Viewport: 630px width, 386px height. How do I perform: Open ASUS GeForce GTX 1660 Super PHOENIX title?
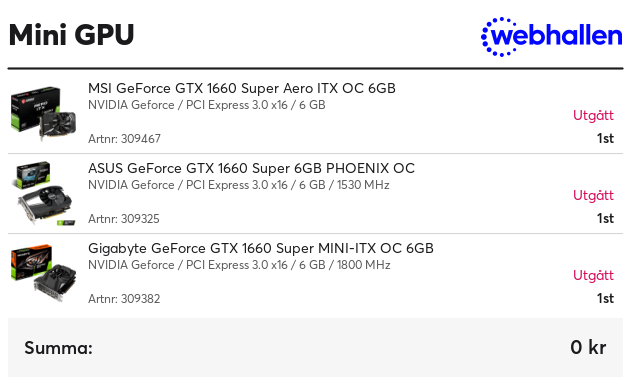click(x=251, y=168)
